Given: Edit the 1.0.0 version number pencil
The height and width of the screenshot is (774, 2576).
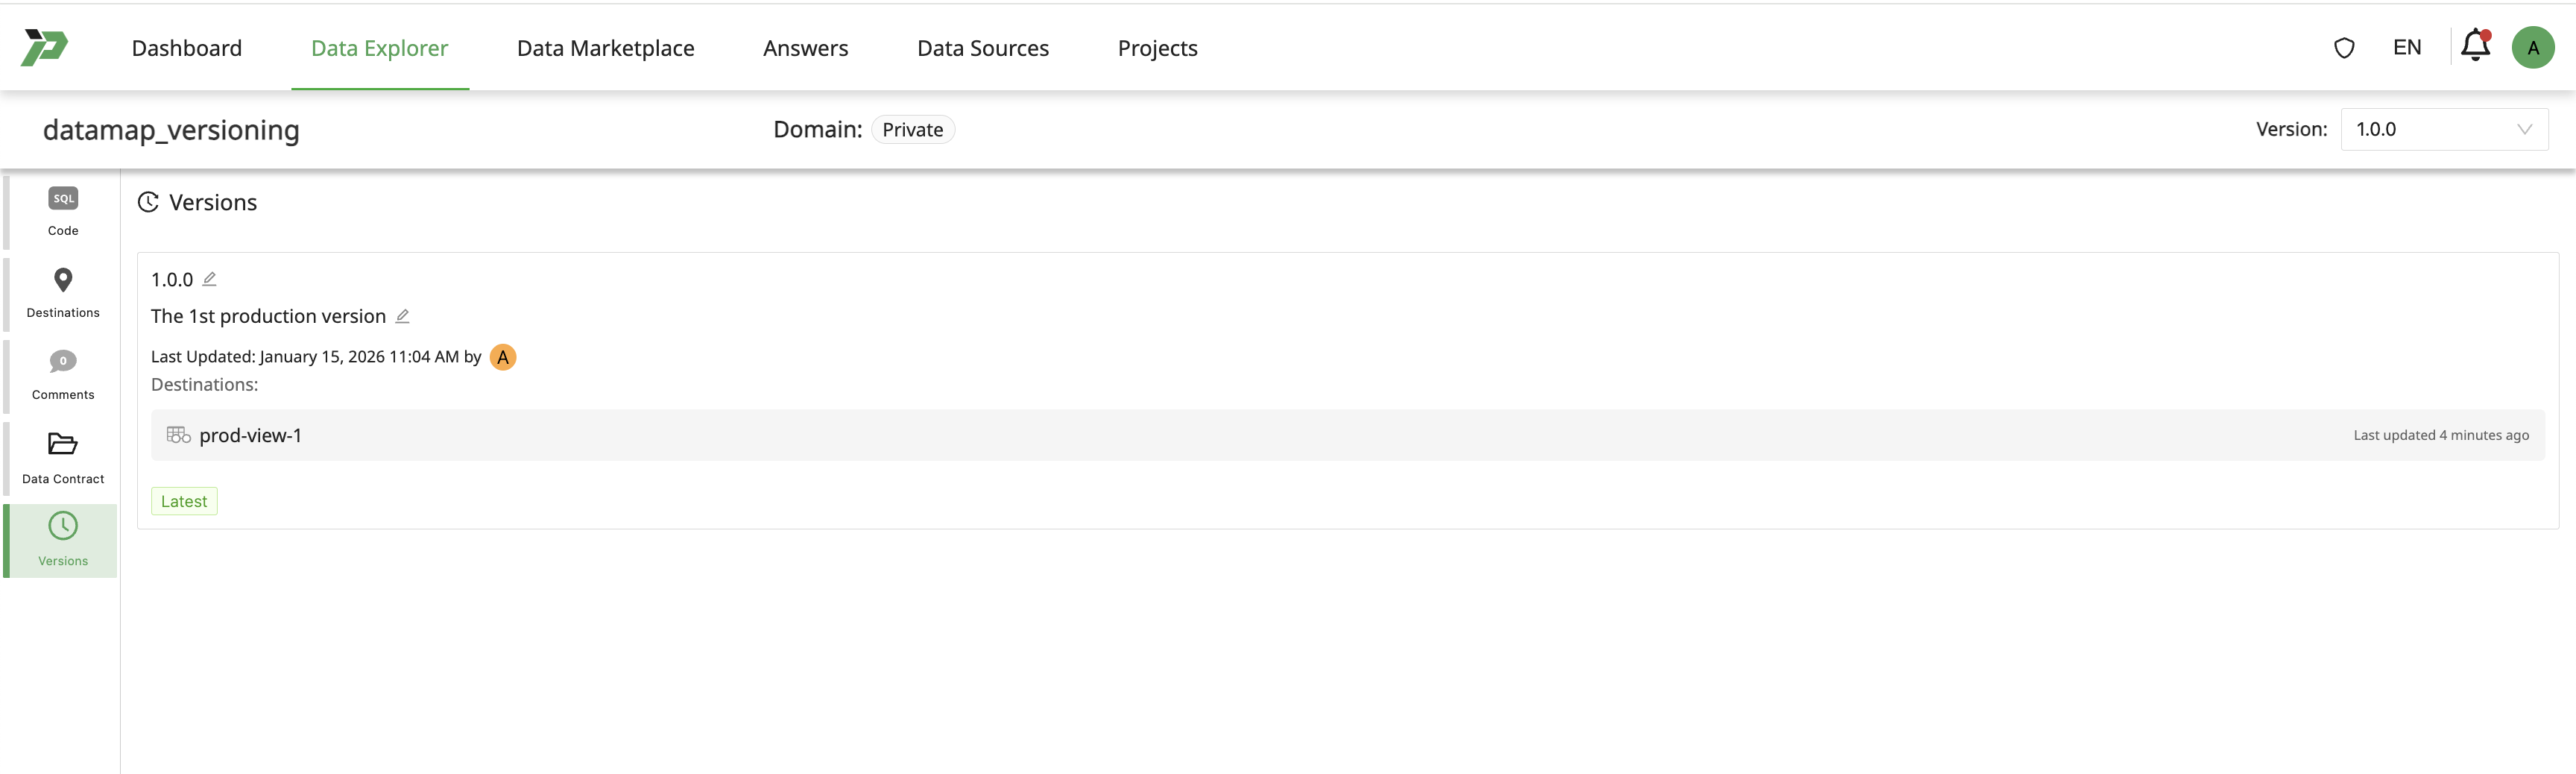Looking at the screenshot, I should point(209,279).
